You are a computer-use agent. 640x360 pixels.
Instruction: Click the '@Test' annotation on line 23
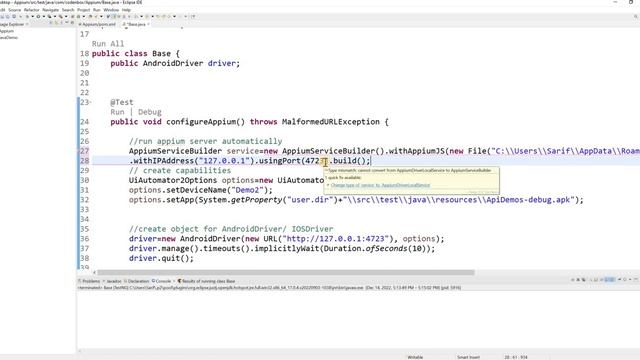point(122,102)
